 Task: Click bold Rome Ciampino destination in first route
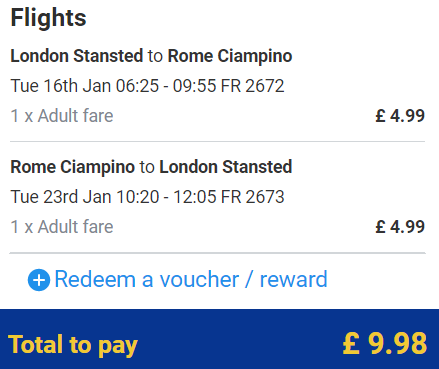point(230,56)
